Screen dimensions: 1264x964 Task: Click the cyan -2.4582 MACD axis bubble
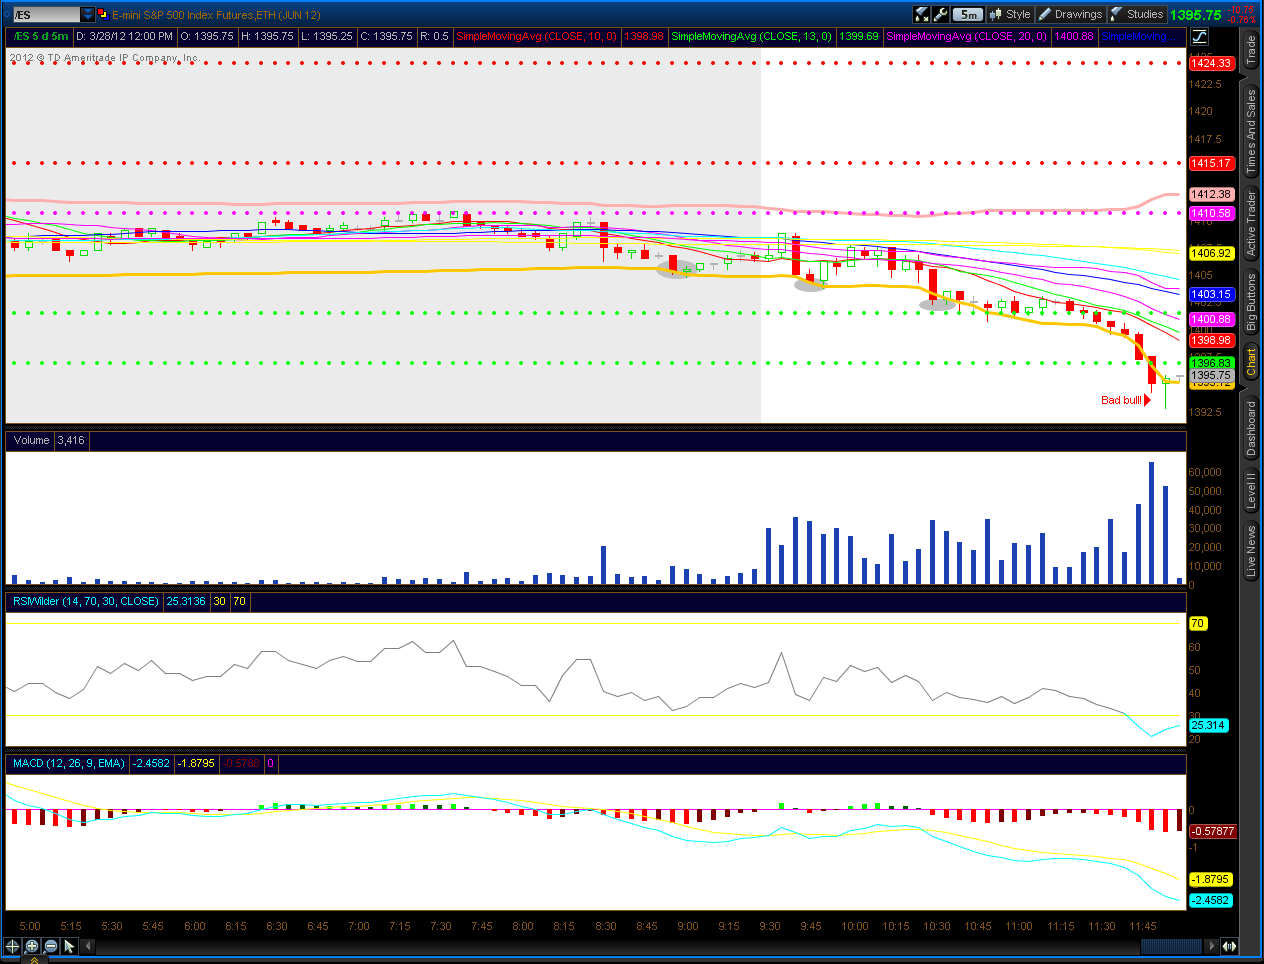coord(1210,900)
